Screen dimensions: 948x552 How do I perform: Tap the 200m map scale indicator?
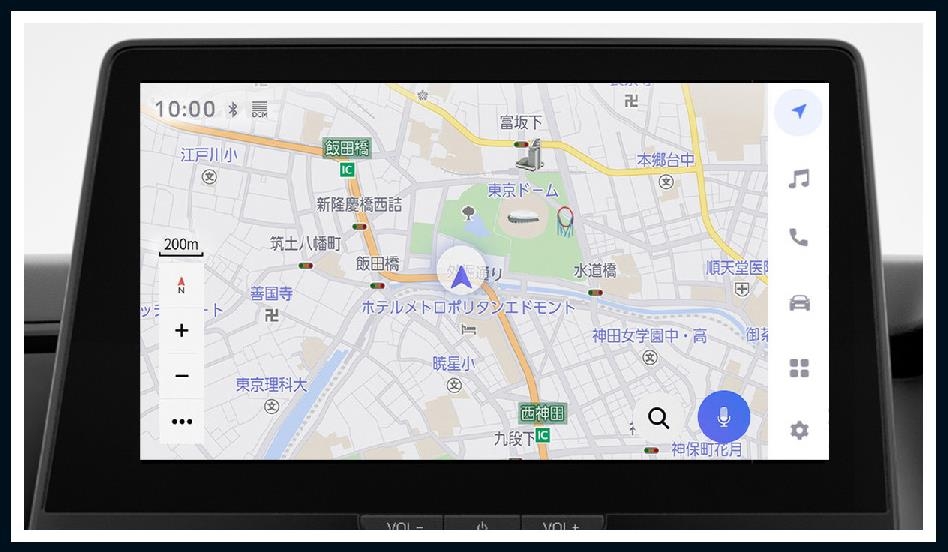[x=181, y=245]
